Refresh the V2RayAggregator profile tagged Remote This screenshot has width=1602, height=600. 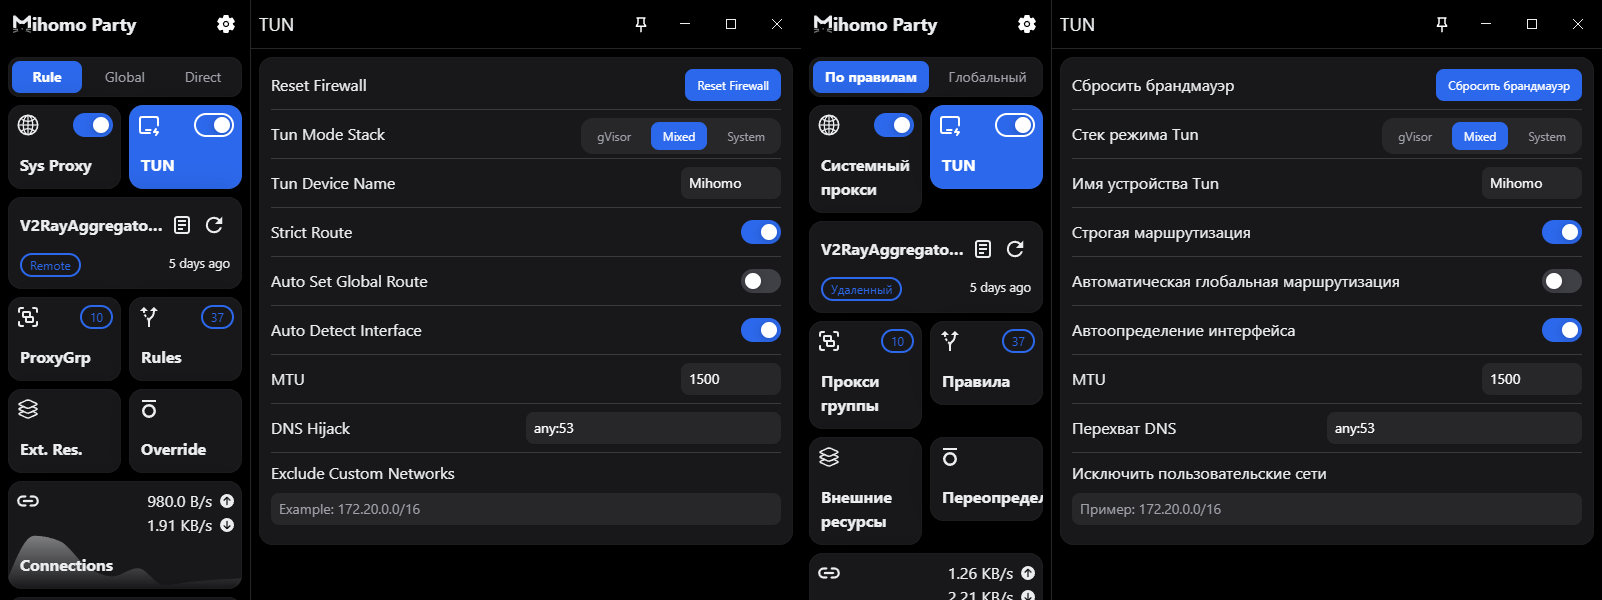(214, 225)
